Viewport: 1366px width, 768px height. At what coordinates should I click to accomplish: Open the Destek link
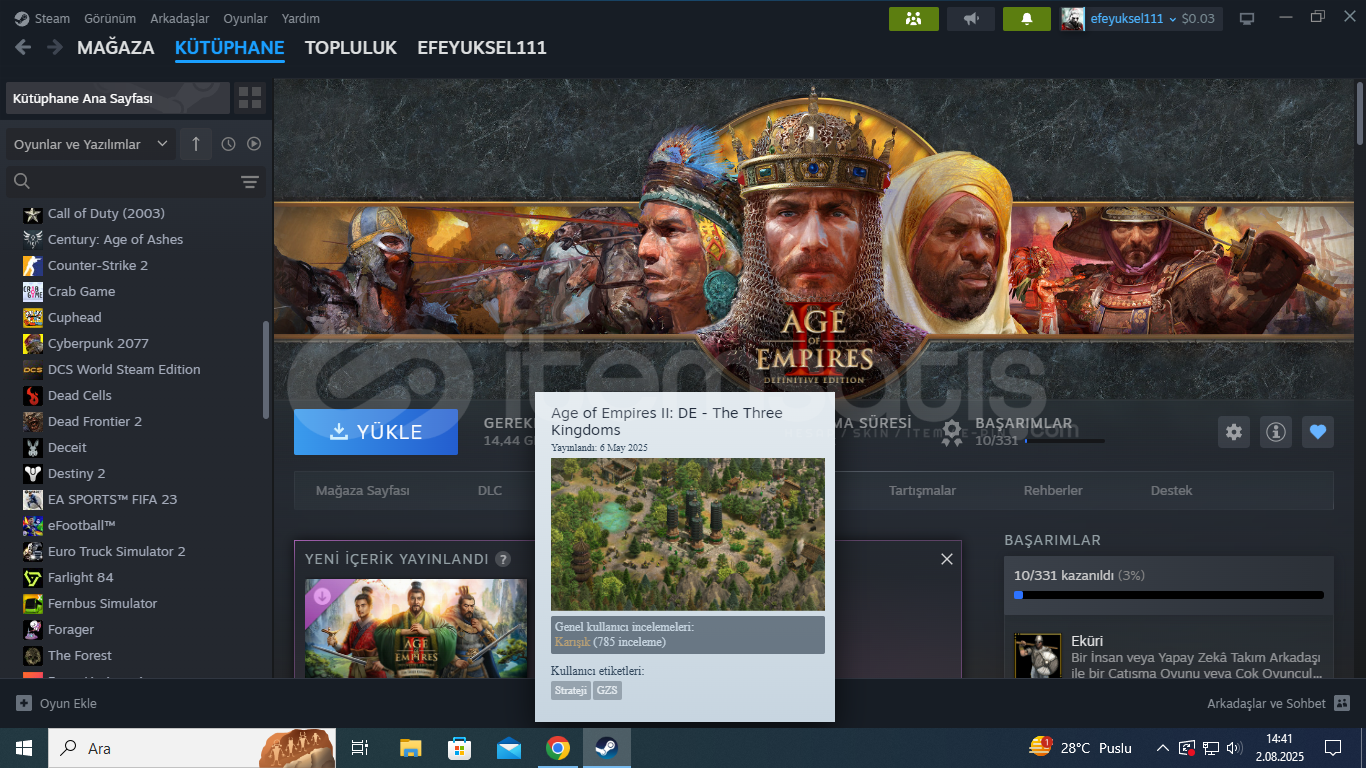pos(1171,490)
